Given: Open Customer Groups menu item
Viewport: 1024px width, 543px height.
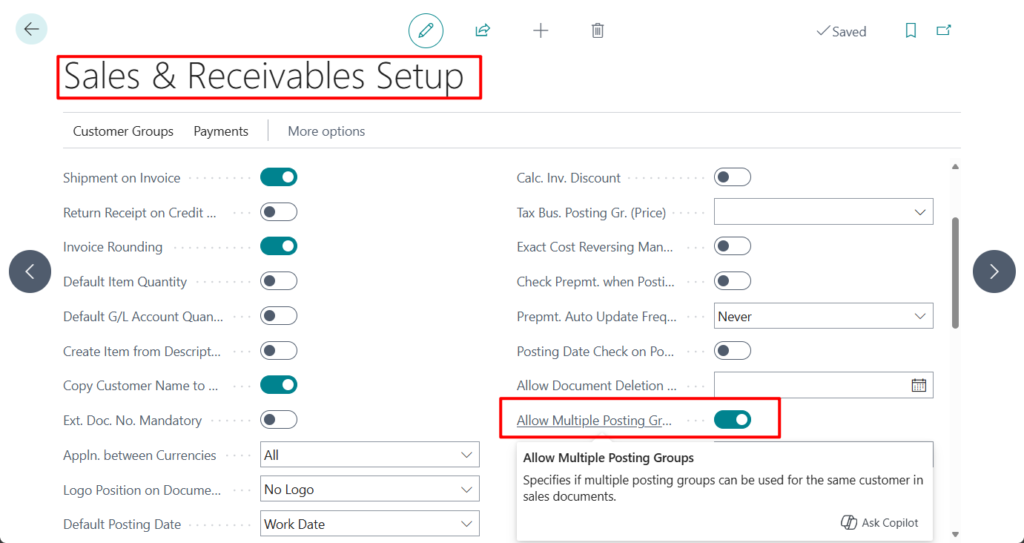Looking at the screenshot, I should (x=123, y=131).
